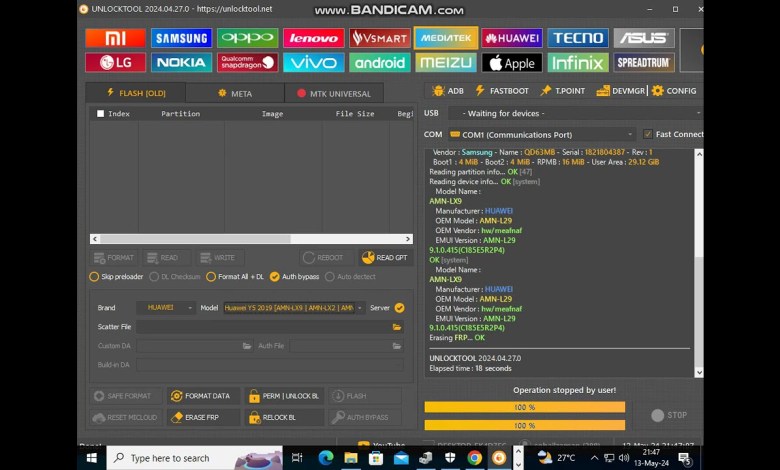Click the lower 100 % progress bar
The height and width of the screenshot is (470, 780).
[524, 425]
